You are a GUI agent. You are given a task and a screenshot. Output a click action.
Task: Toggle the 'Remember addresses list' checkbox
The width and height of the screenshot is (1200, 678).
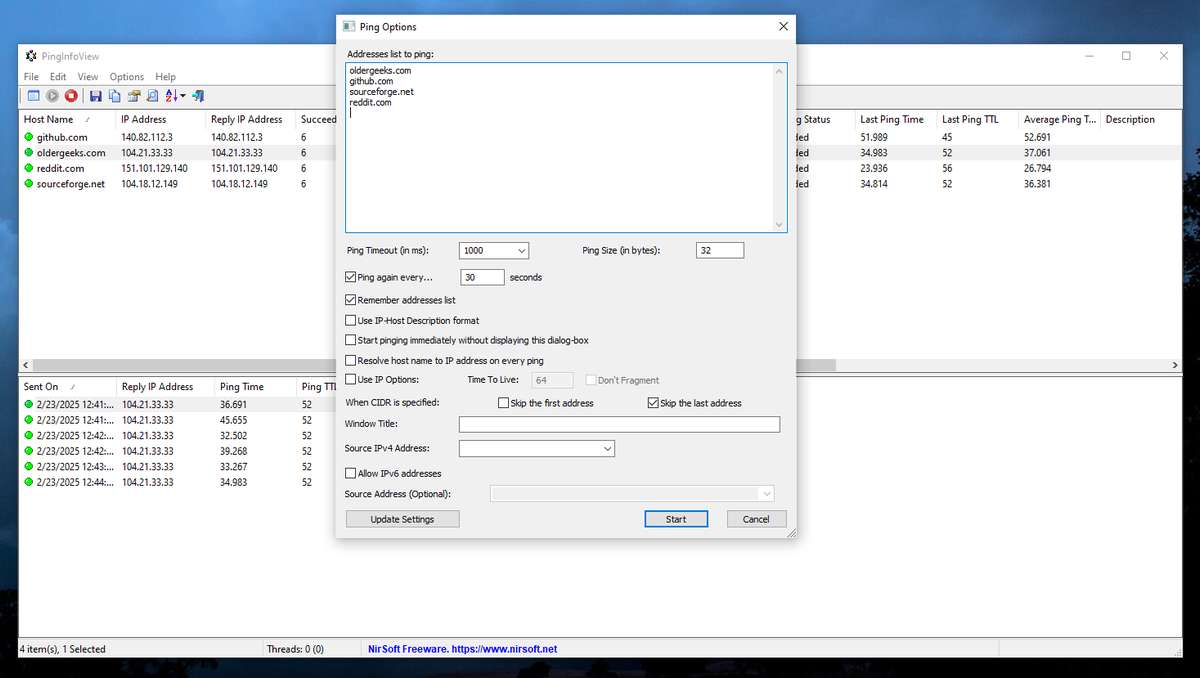(351, 299)
